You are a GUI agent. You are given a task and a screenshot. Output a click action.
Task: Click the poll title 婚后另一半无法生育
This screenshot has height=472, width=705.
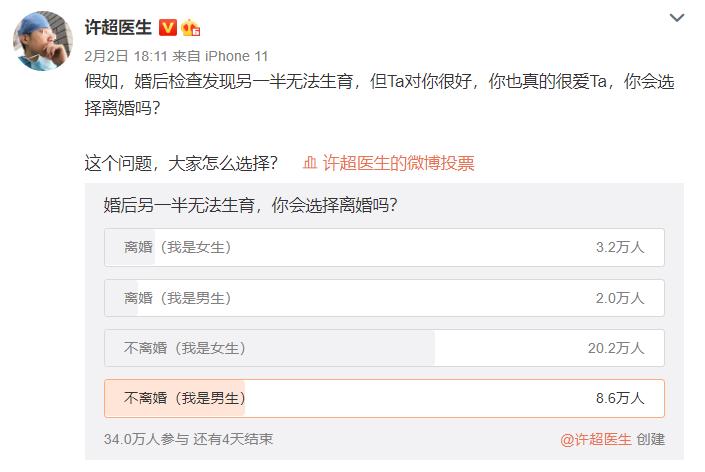(250, 206)
